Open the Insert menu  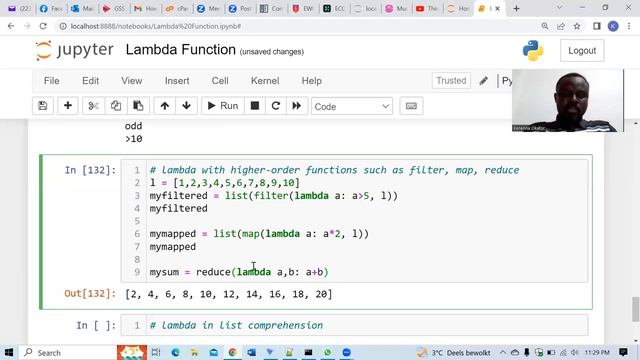(x=177, y=81)
